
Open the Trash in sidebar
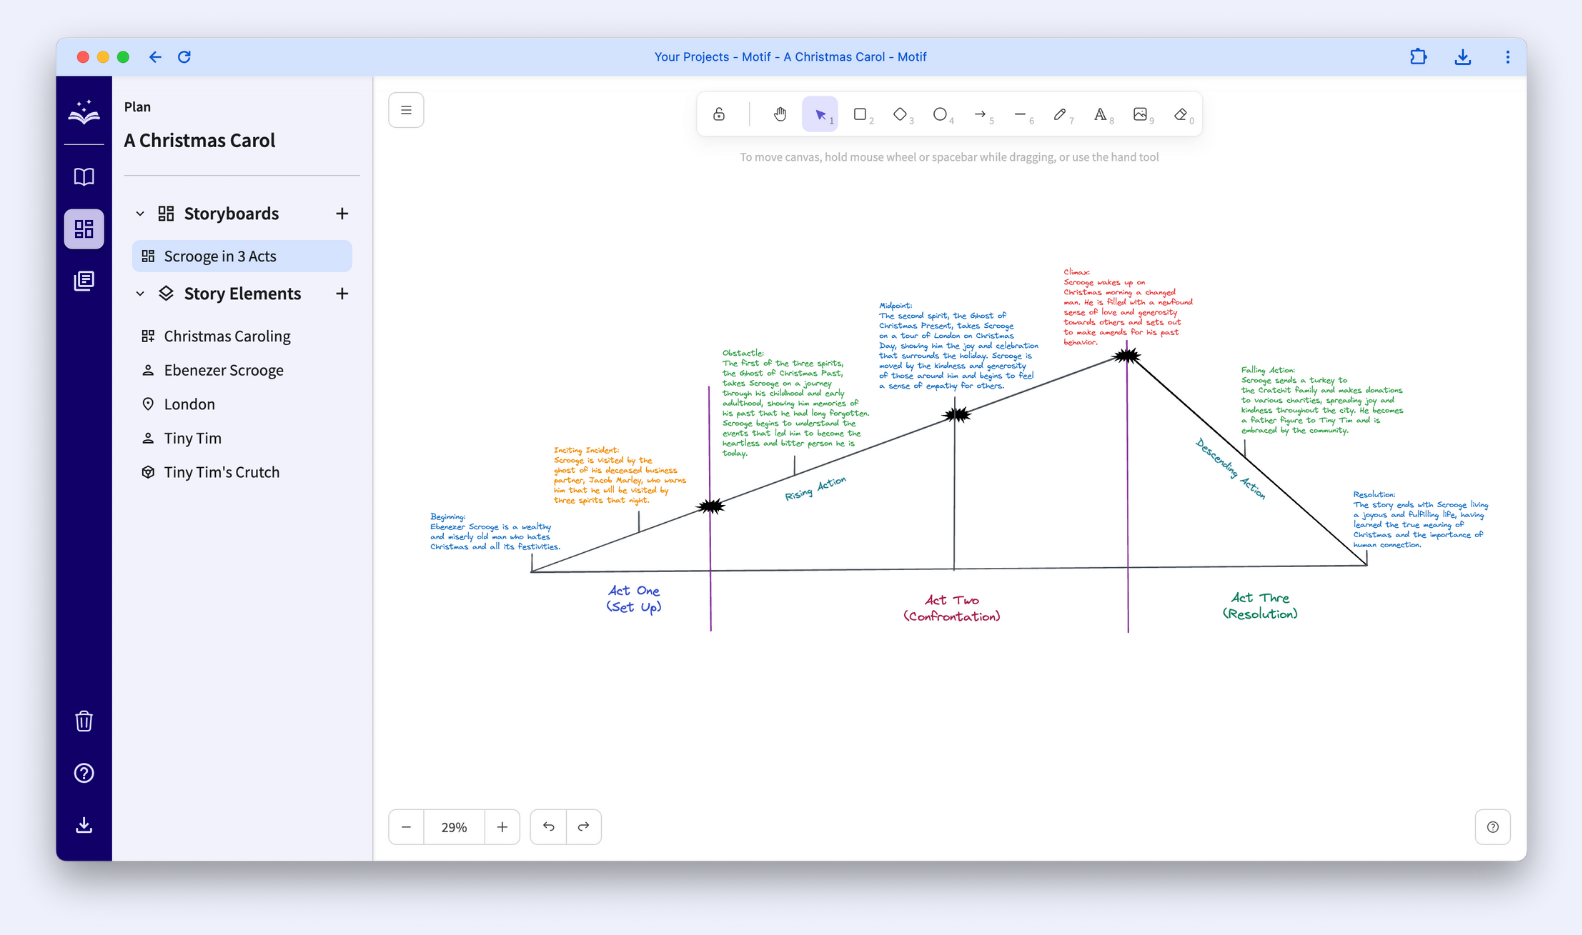tap(84, 721)
